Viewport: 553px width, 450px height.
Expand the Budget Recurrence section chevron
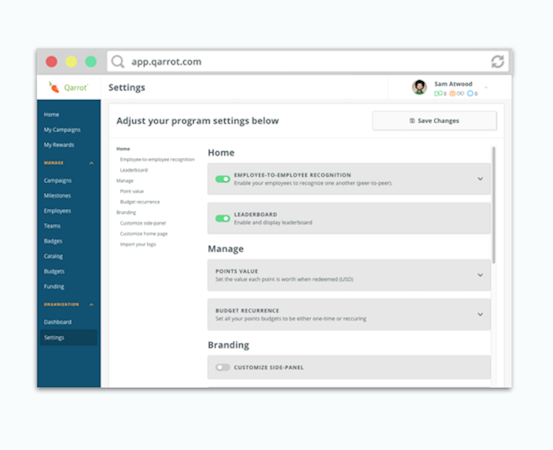[x=480, y=314]
